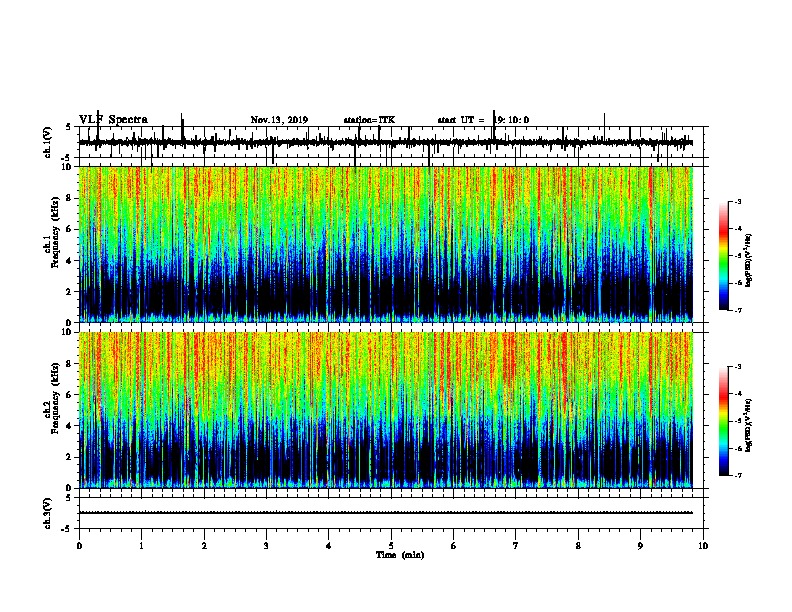Click the "6" kHz tick on ch.2 frequency axis

click(70, 395)
